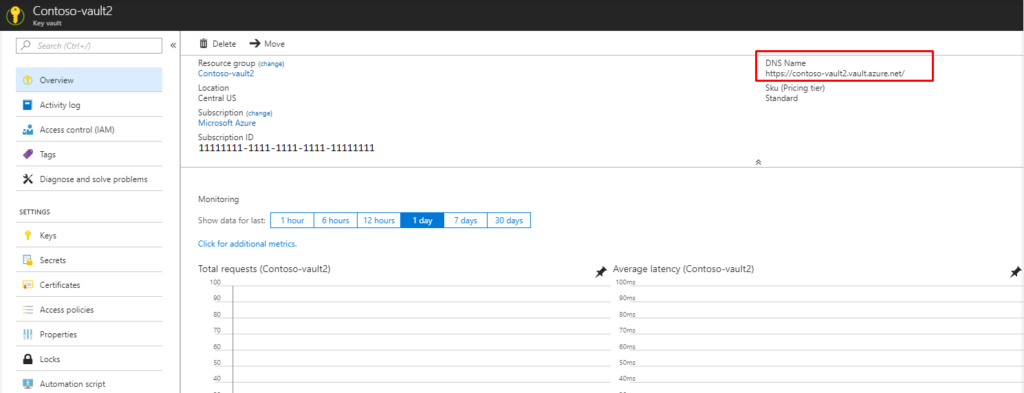
Task: Open the Overview menu item
Action: click(x=89, y=80)
